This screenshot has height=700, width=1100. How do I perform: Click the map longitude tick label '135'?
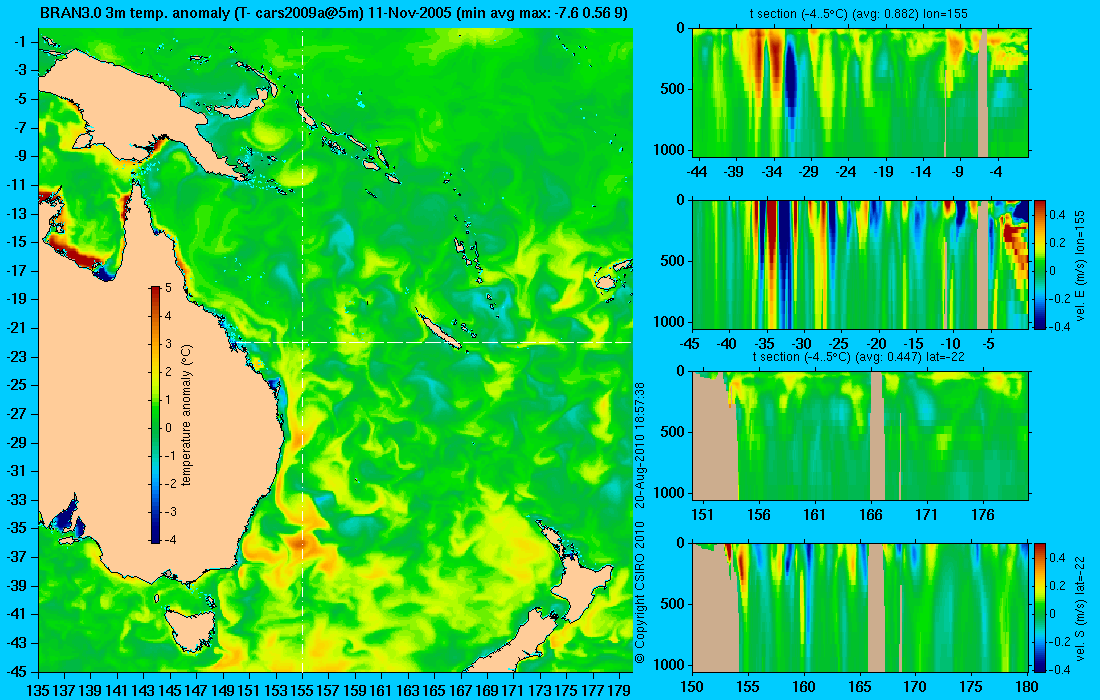pyautogui.click(x=37, y=691)
